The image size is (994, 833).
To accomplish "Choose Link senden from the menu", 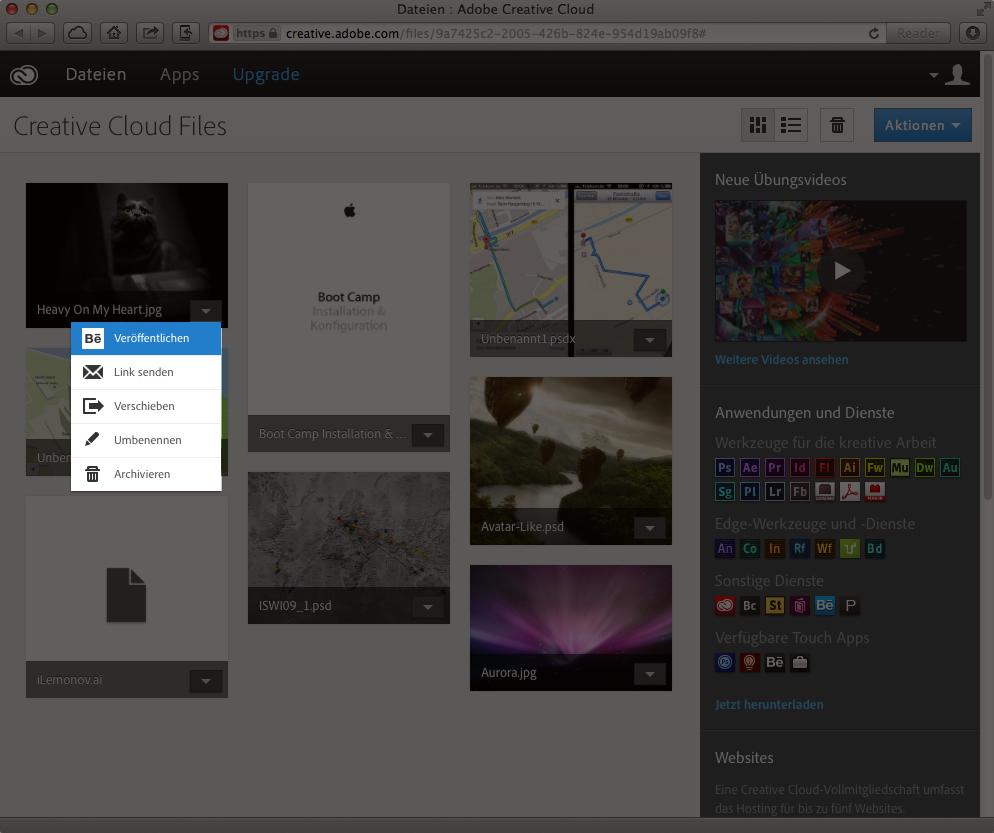I will tap(146, 372).
